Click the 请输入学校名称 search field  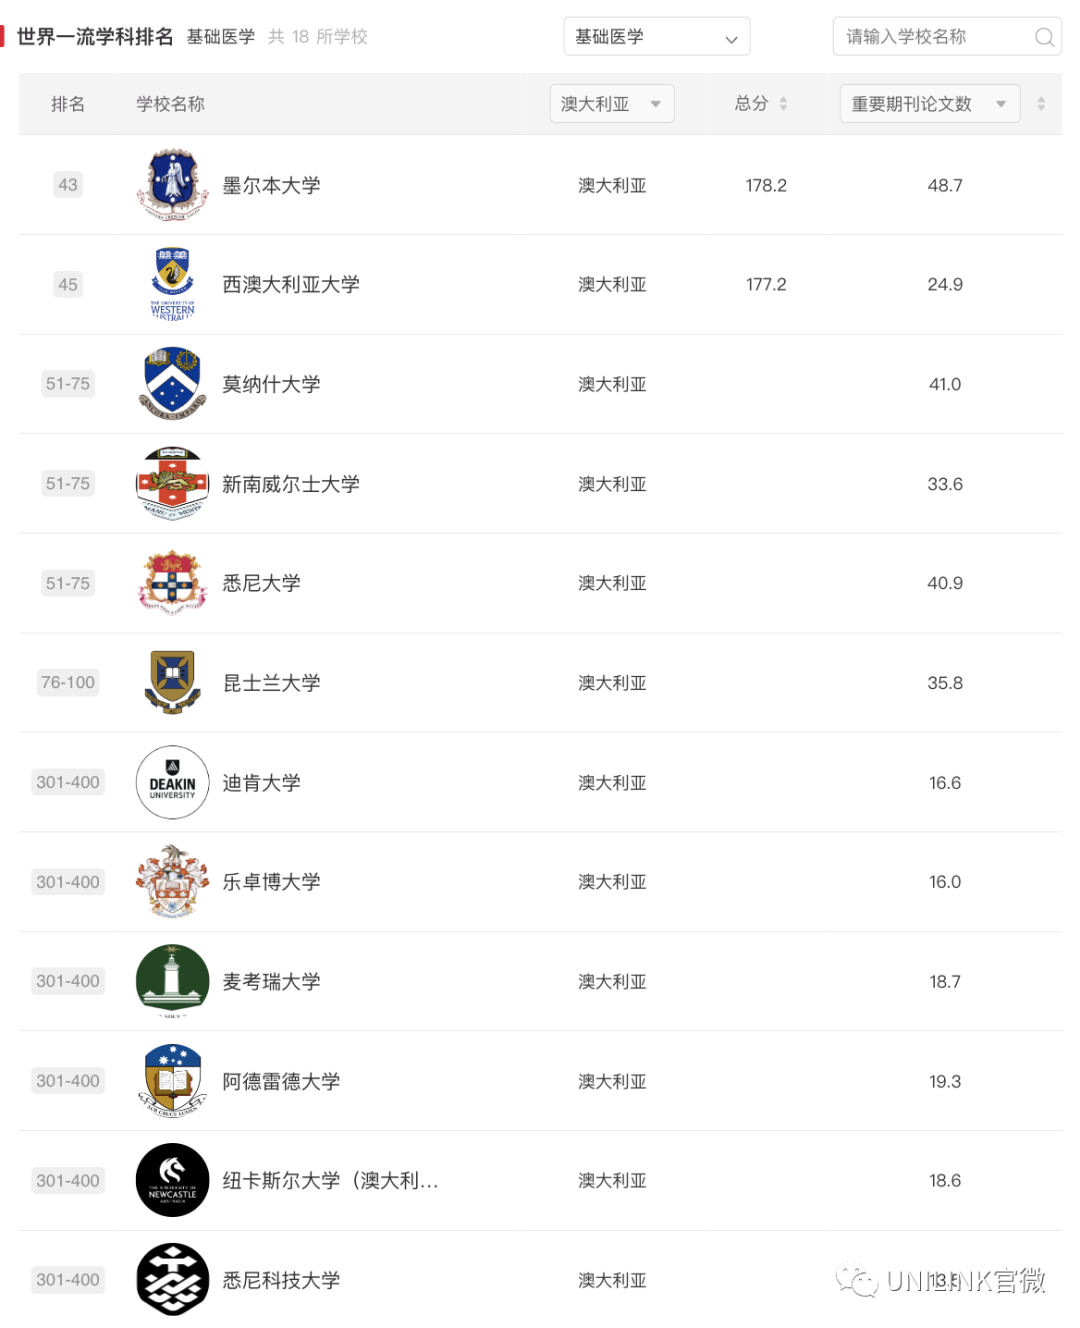pos(947,37)
